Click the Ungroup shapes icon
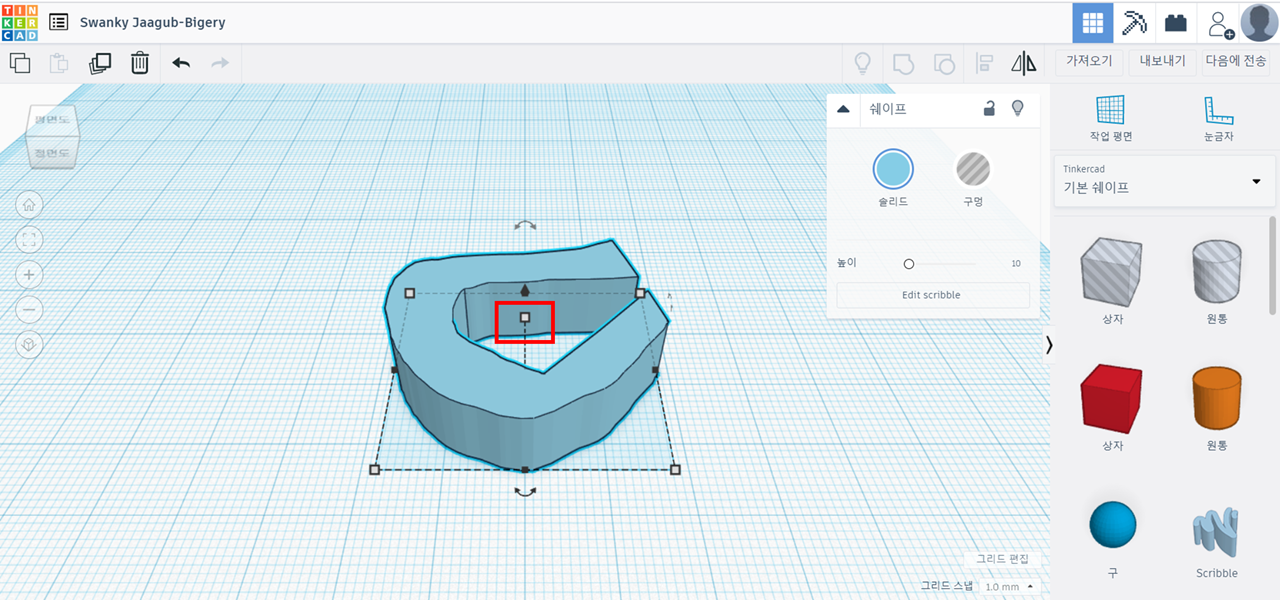 pos(943,63)
